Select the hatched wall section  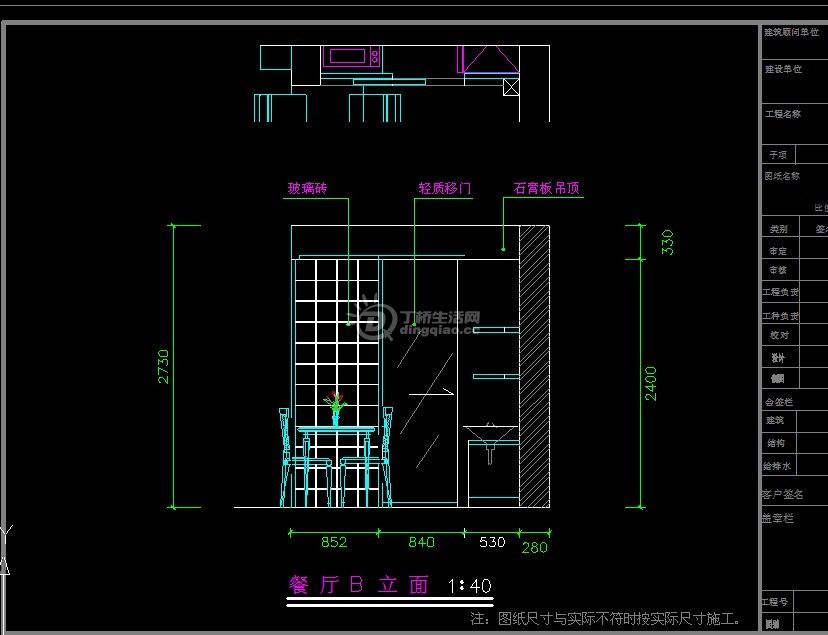(534, 365)
